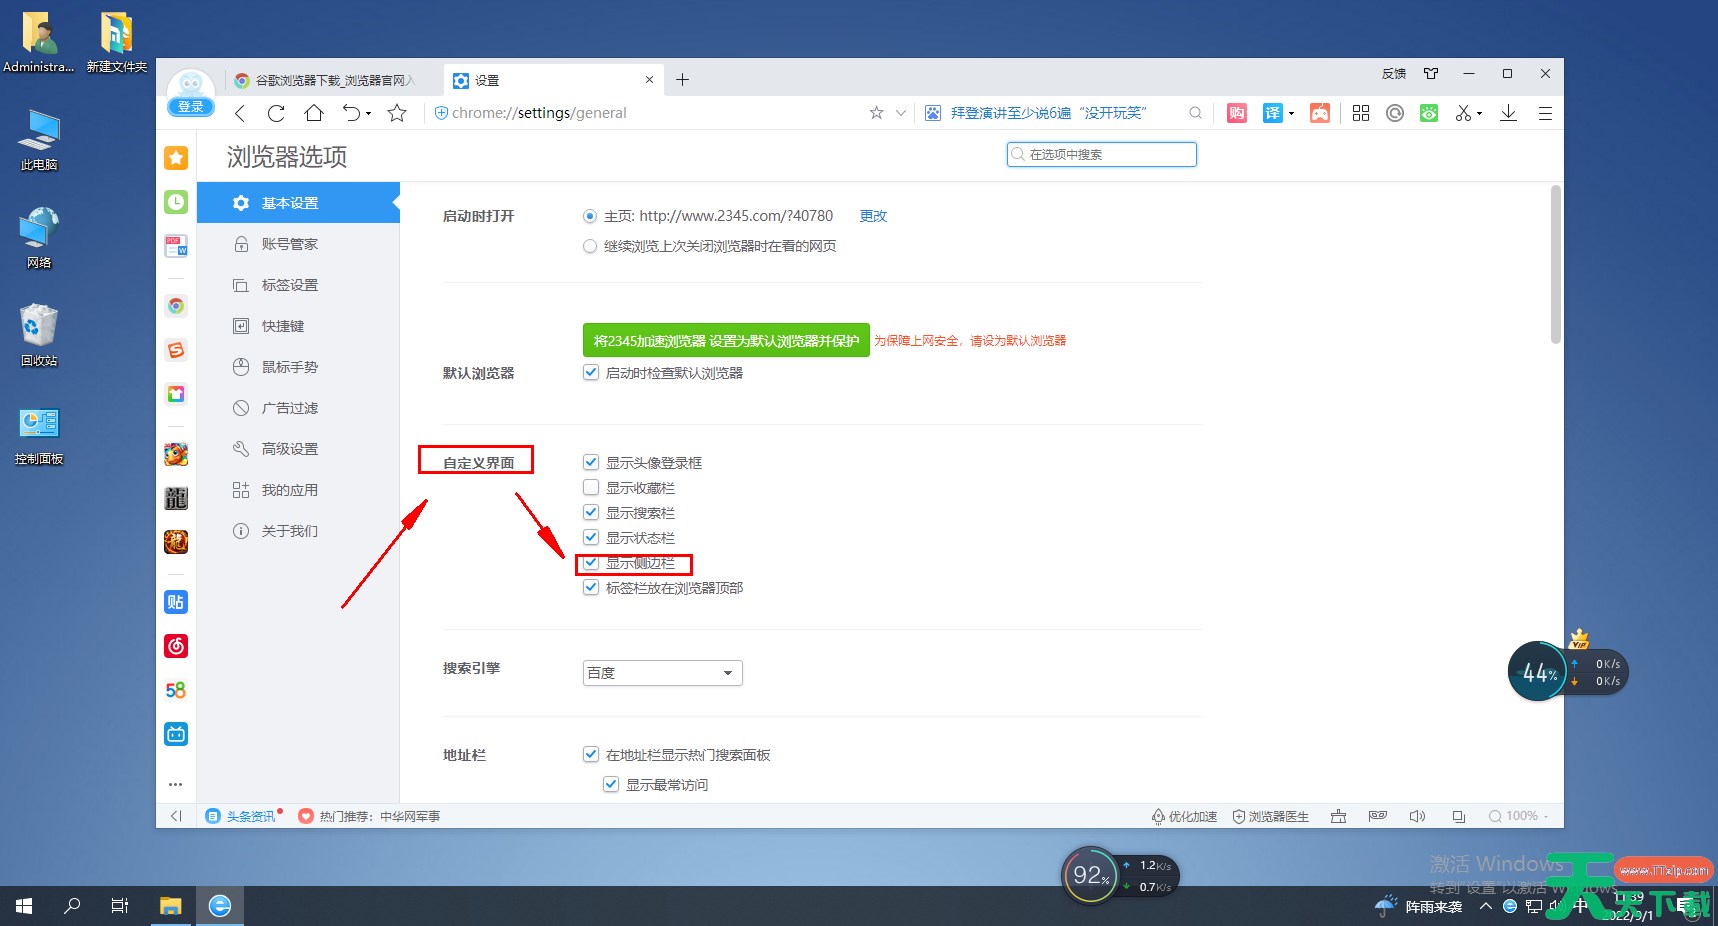Click inside the 在选项中搜索 search field
This screenshot has height=926, width=1718.
click(1102, 154)
